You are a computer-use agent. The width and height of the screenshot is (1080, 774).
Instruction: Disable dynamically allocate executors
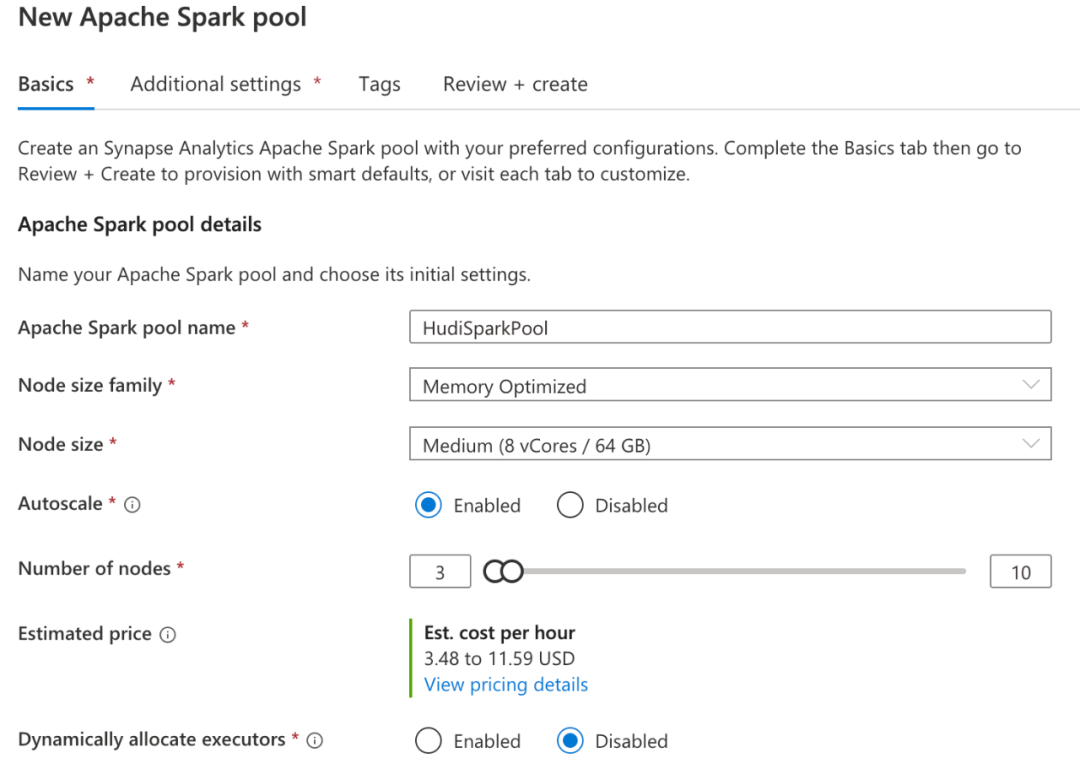point(570,741)
